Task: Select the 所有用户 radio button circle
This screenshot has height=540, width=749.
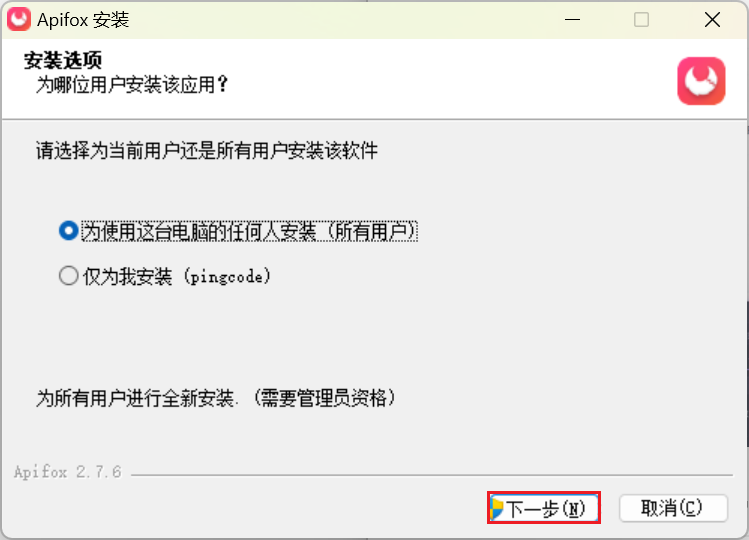Action: point(69,231)
